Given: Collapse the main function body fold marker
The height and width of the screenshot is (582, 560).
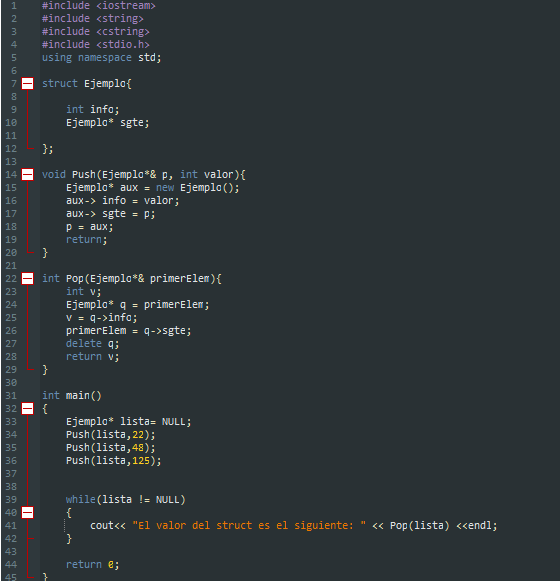Looking at the screenshot, I should point(27,409).
